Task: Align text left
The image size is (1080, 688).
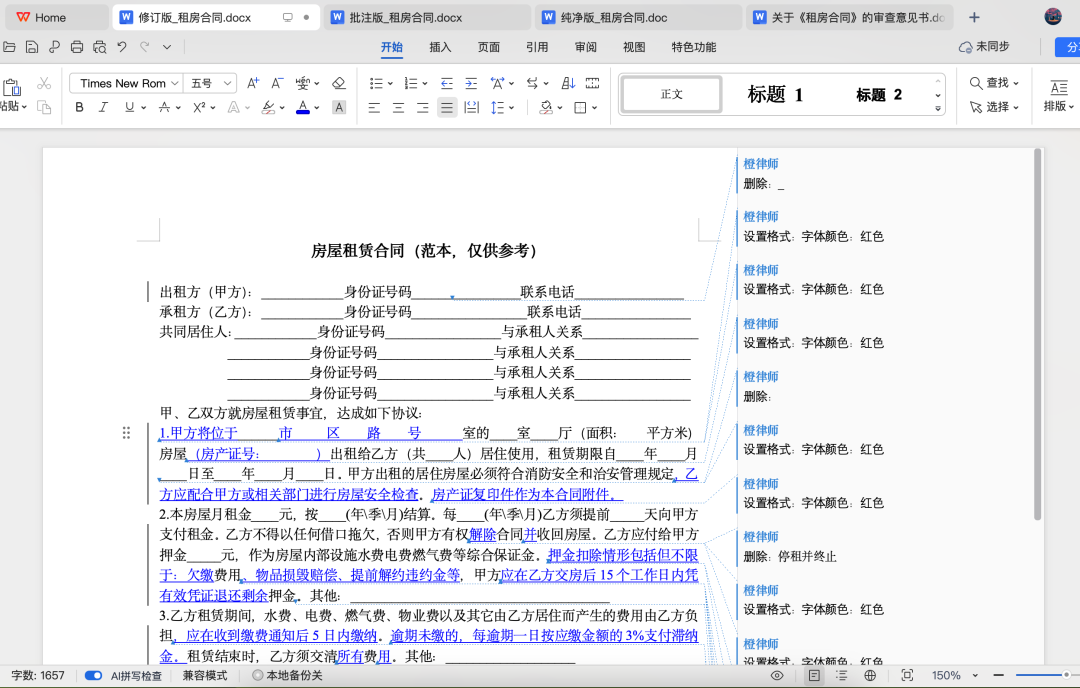Action: pos(374,107)
